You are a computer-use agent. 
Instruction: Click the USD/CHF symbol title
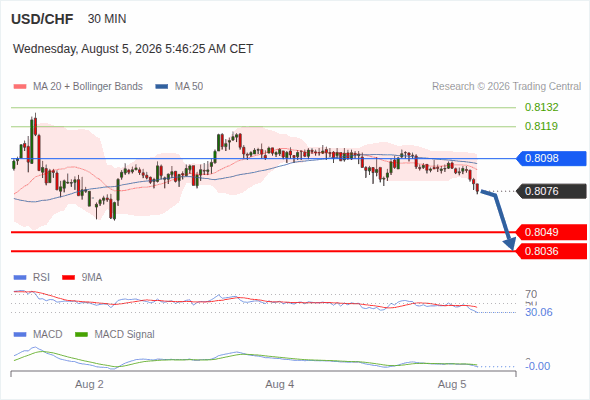[x=42, y=19]
